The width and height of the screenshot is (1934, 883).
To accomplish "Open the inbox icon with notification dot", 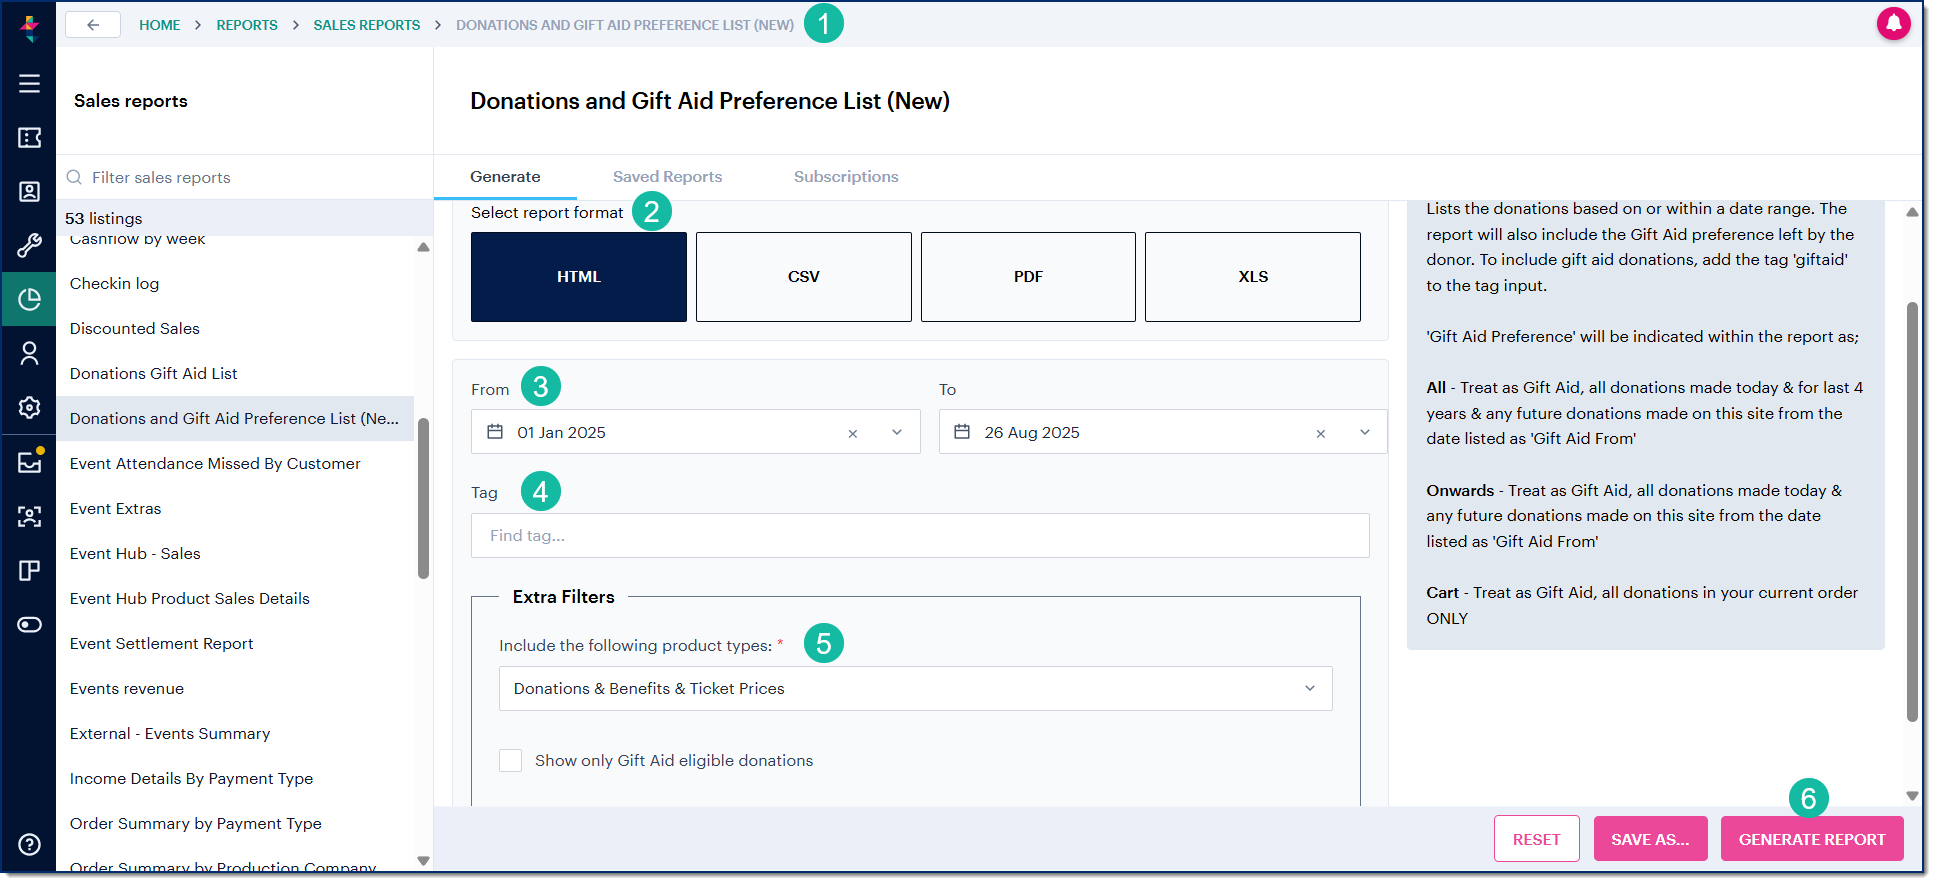I will pyautogui.click(x=29, y=461).
